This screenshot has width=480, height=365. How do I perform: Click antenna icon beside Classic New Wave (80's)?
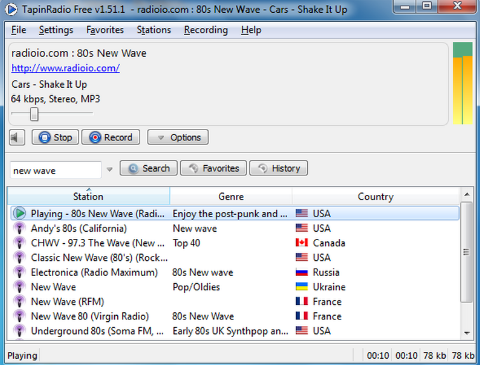19,258
